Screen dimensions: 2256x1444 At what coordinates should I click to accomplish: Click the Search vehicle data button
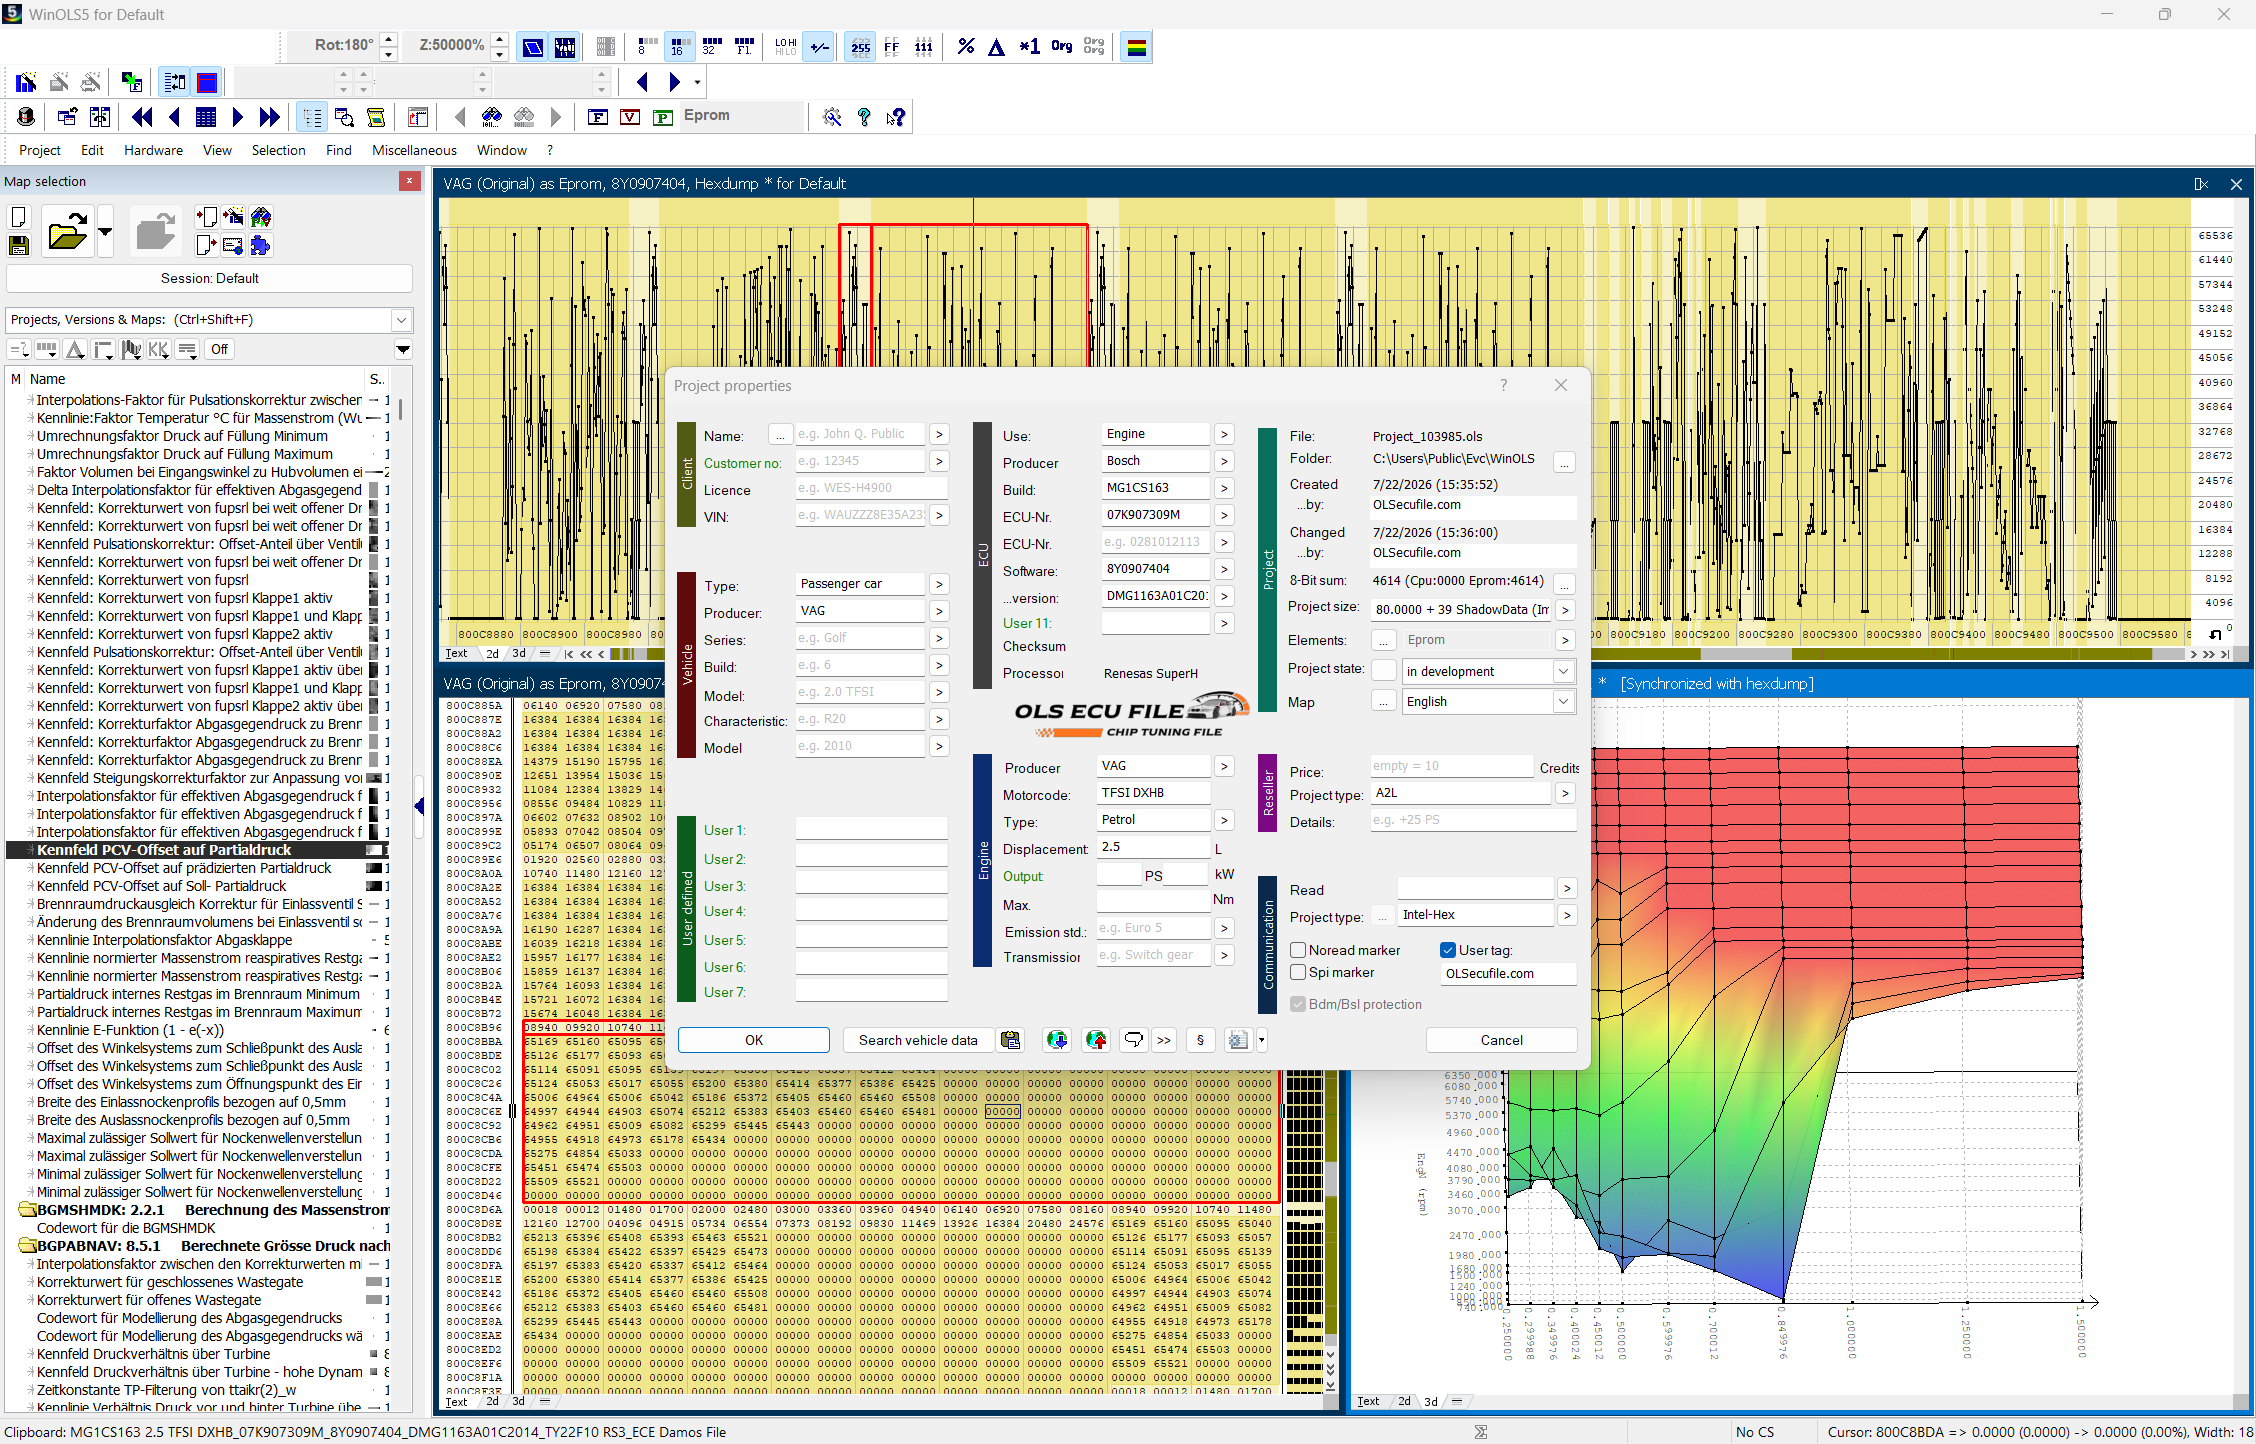[x=918, y=1040]
